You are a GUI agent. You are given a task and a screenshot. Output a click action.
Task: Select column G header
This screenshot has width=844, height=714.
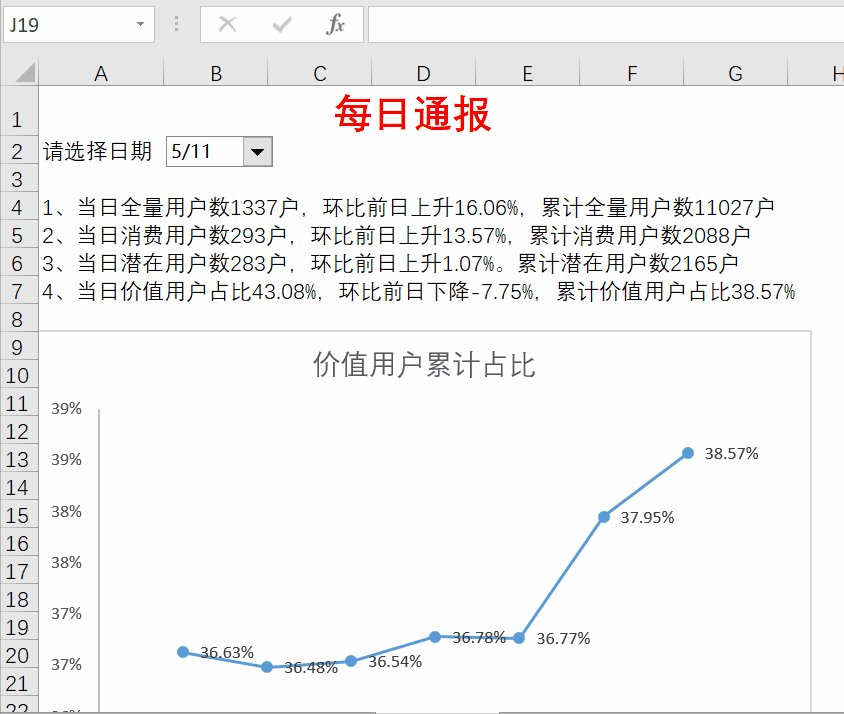pyautogui.click(x=735, y=73)
